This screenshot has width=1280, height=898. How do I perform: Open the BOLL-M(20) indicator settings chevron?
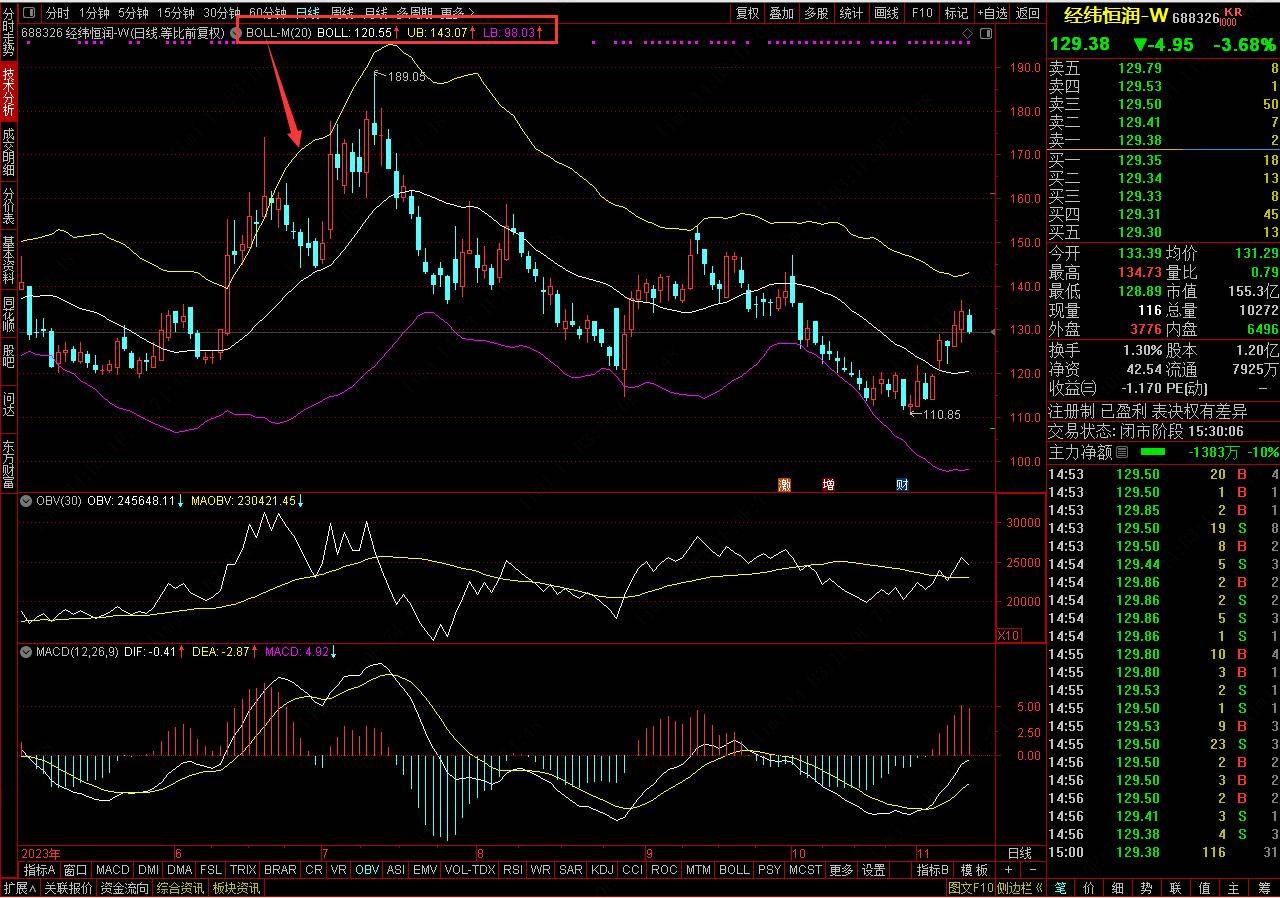point(237,32)
